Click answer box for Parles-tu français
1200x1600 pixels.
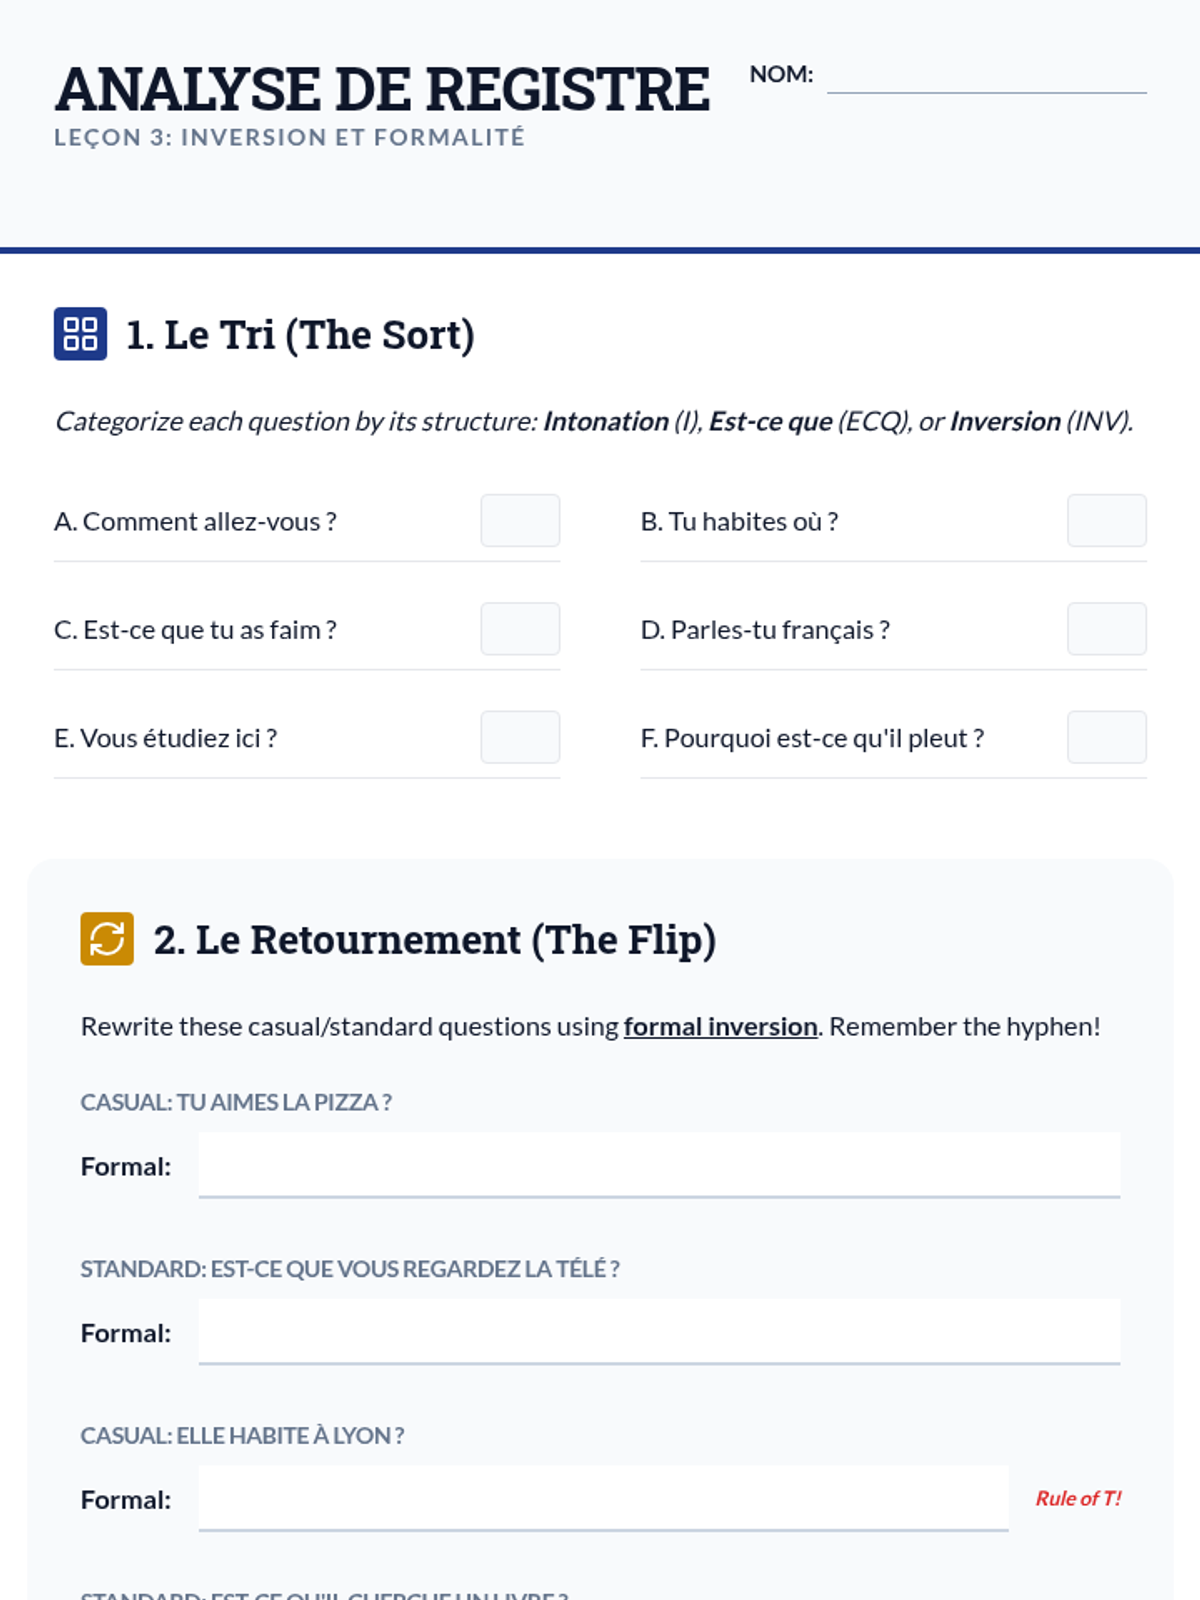(1106, 629)
